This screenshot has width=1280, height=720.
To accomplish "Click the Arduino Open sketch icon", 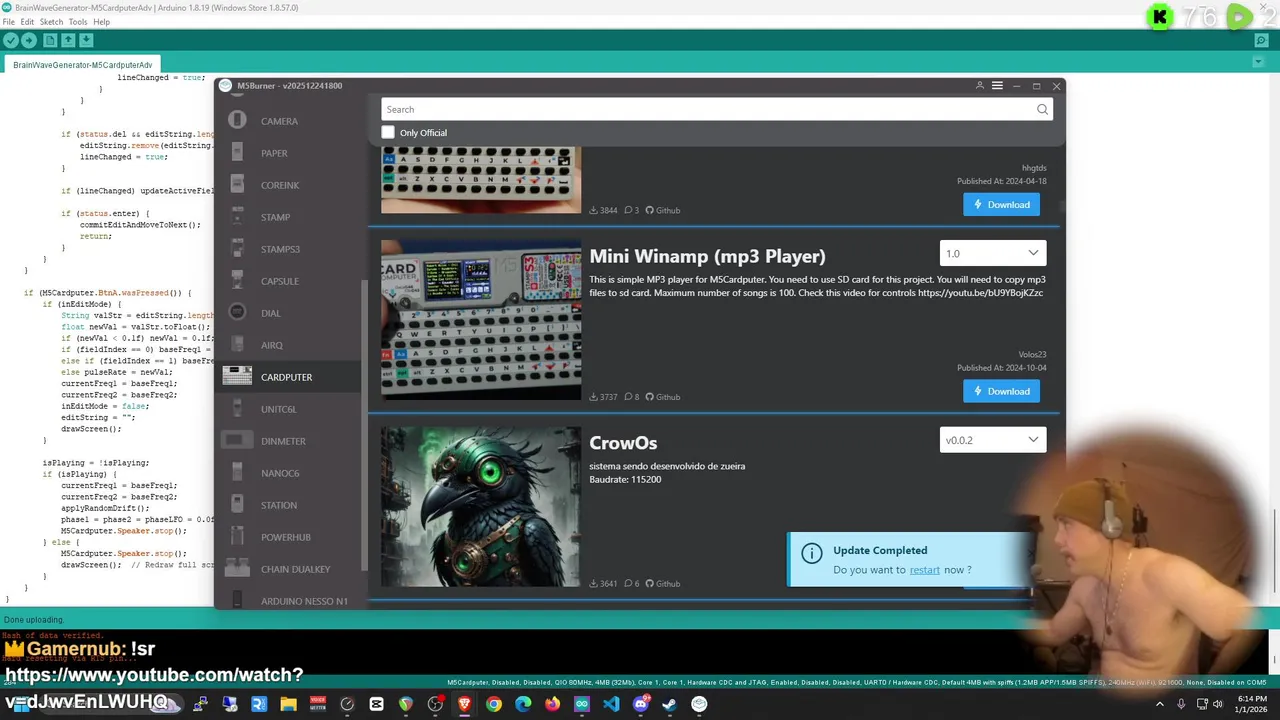I will (68, 41).
